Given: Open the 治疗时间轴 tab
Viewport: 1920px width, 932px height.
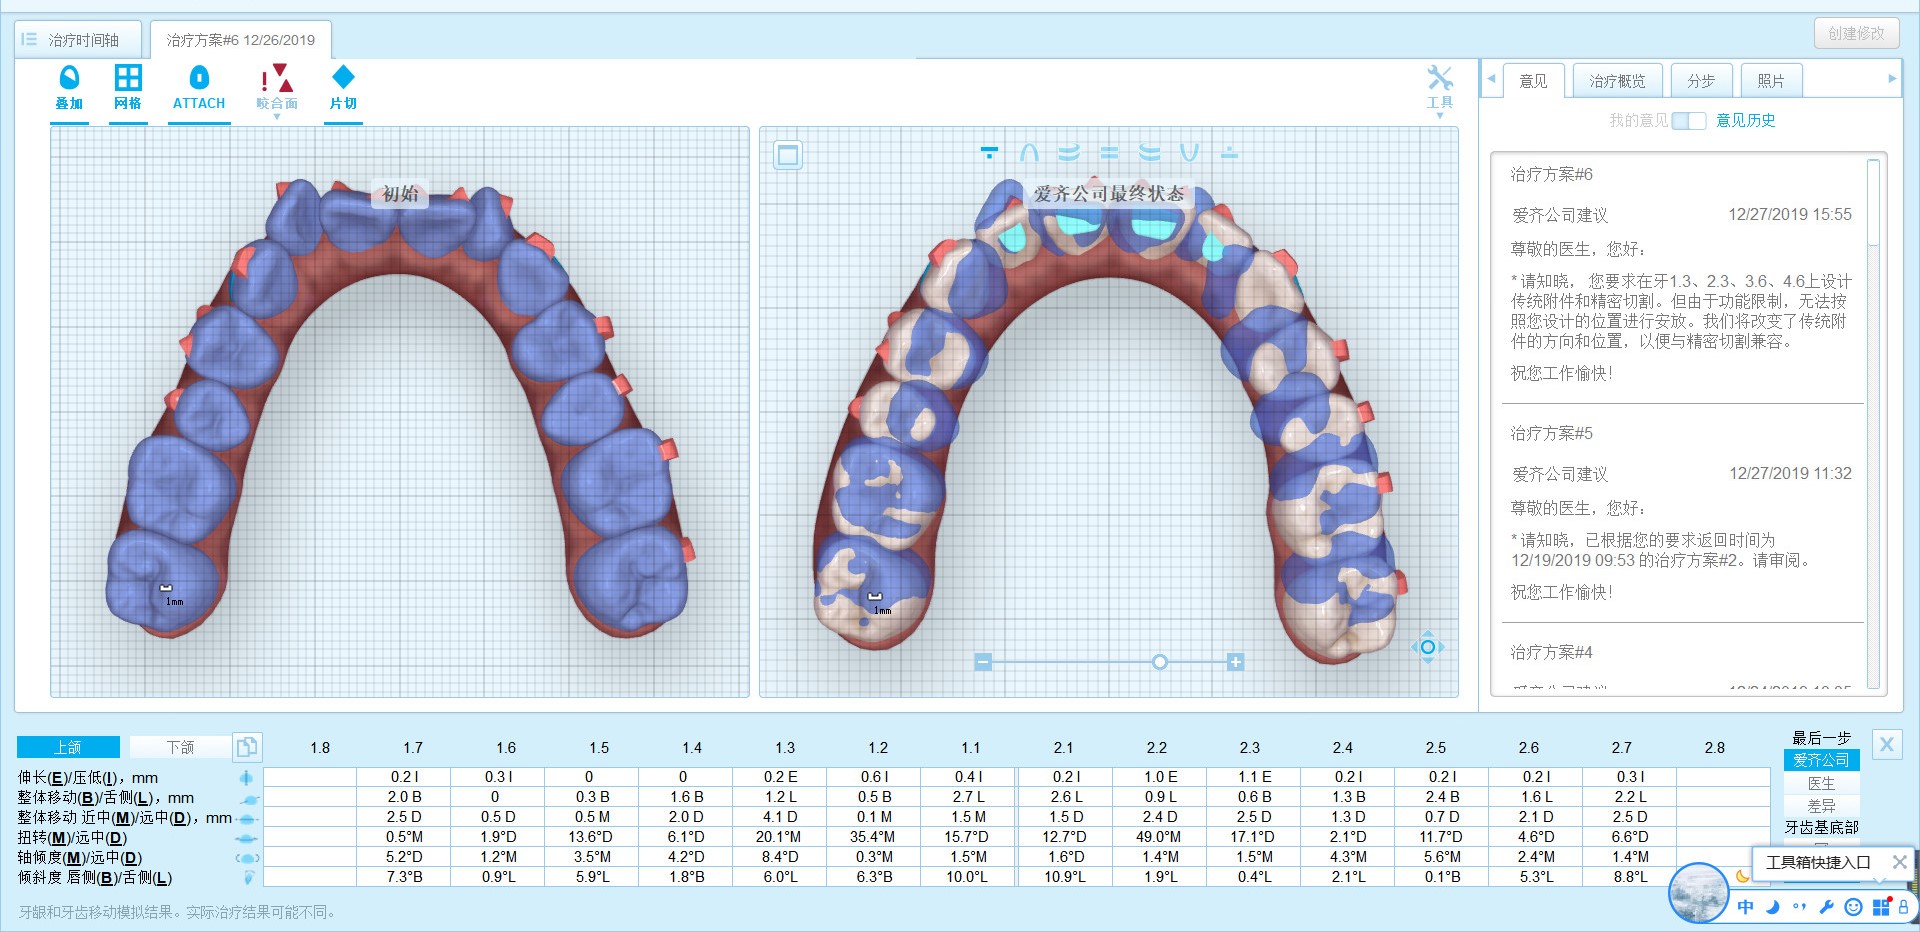Looking at the screenshot, I should pos(78,40).
